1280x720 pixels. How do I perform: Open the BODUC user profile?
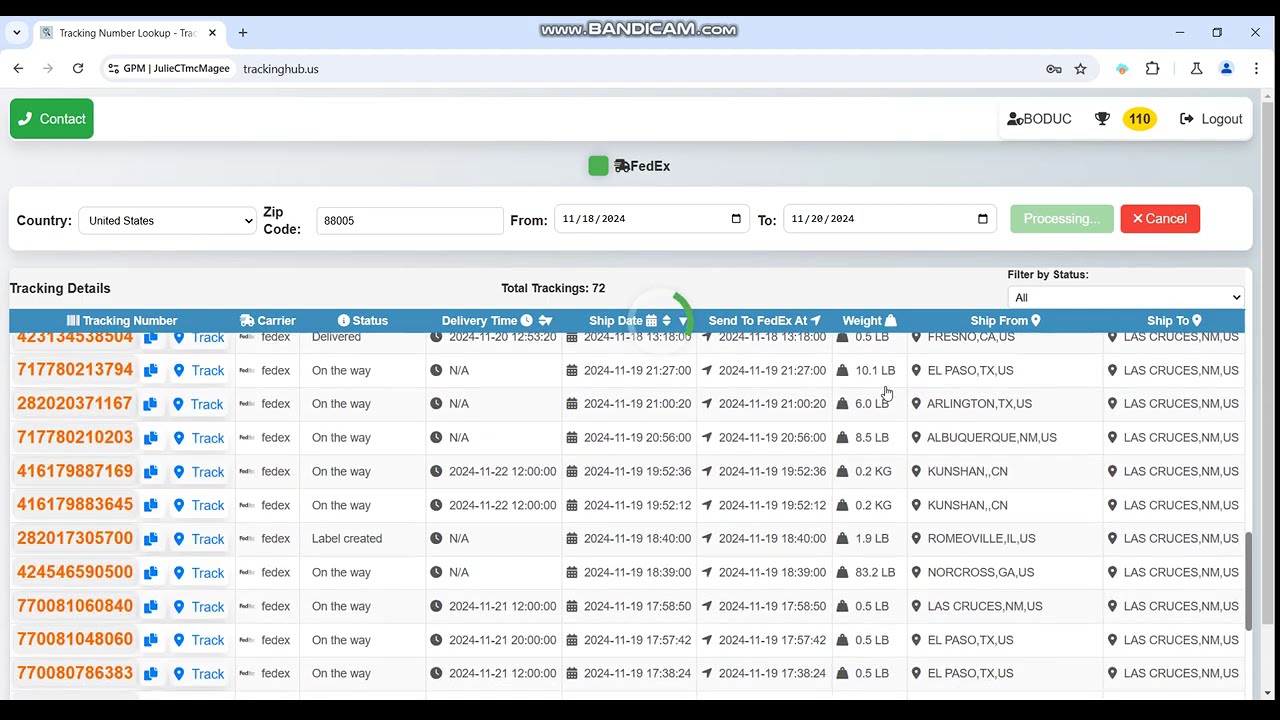click(x=1039, y=119)
